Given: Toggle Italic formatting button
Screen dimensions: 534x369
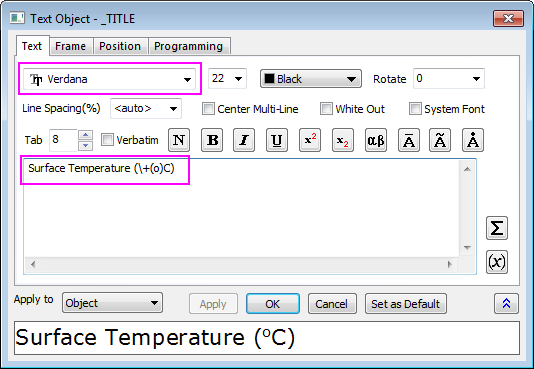Looking at the screenshot, I should click(x=244, y=140).
